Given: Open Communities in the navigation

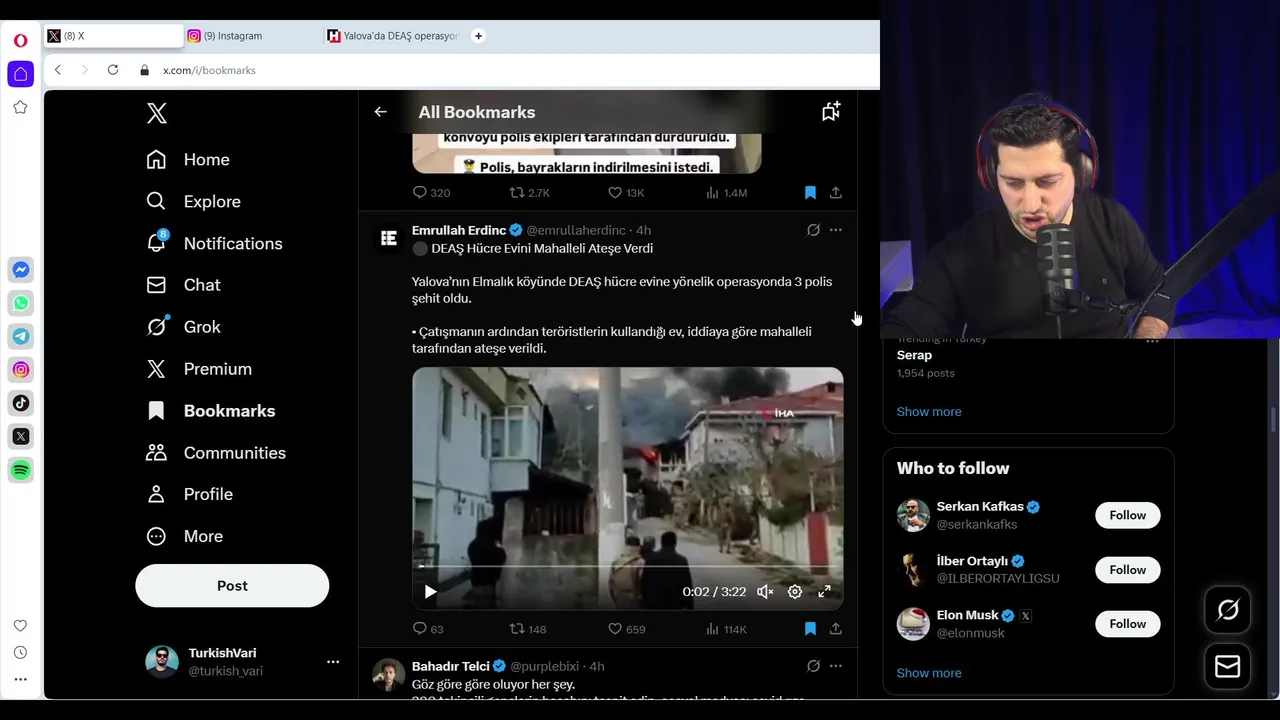Looking at the screenshot, I should click(x=216, y=453).
